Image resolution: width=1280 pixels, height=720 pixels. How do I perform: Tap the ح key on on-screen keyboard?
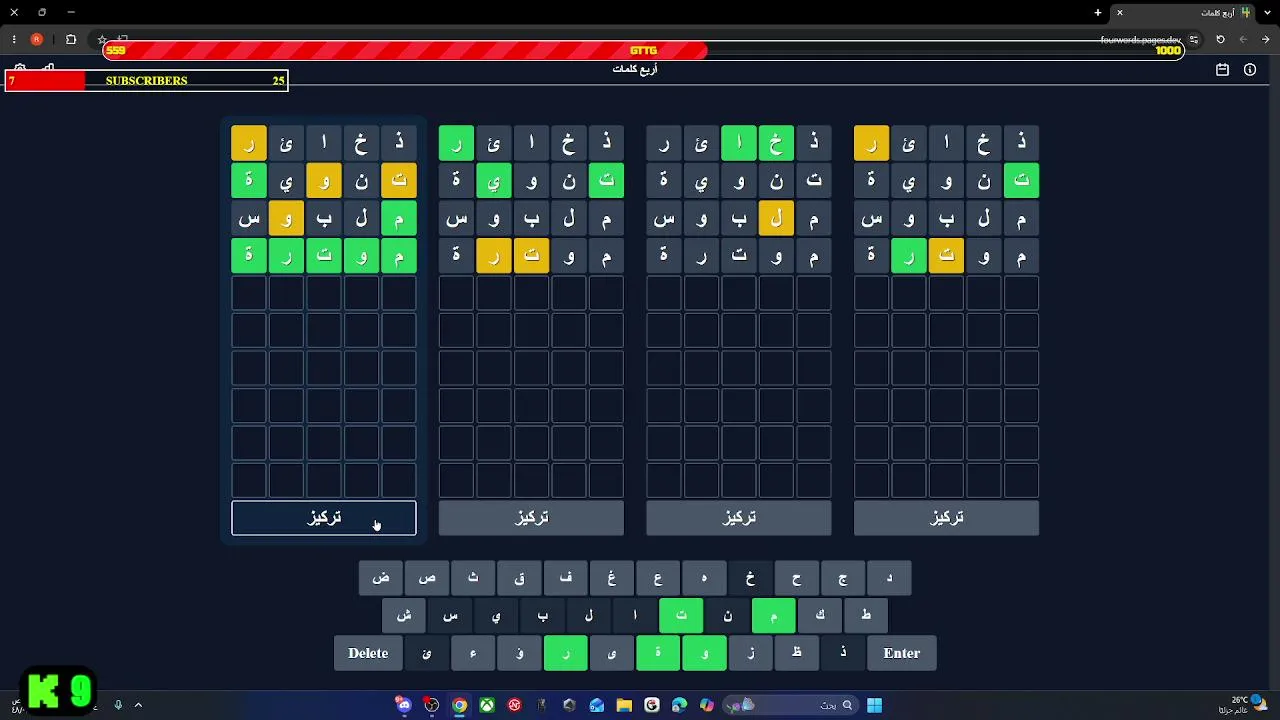click(796, 578)
